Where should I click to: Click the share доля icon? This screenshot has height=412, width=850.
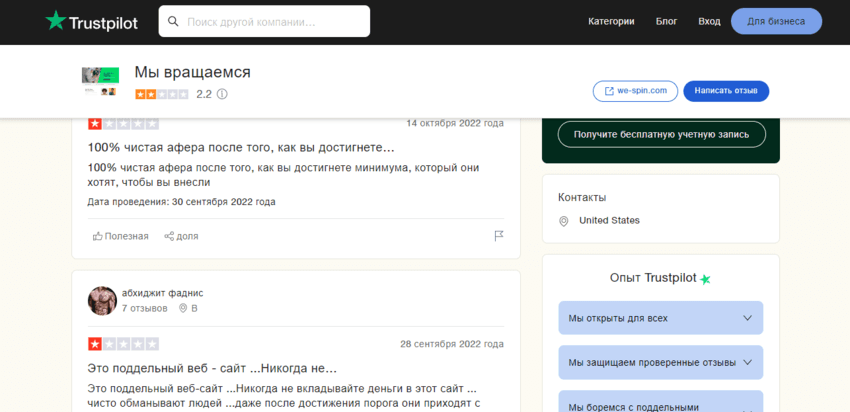(169, 236)
